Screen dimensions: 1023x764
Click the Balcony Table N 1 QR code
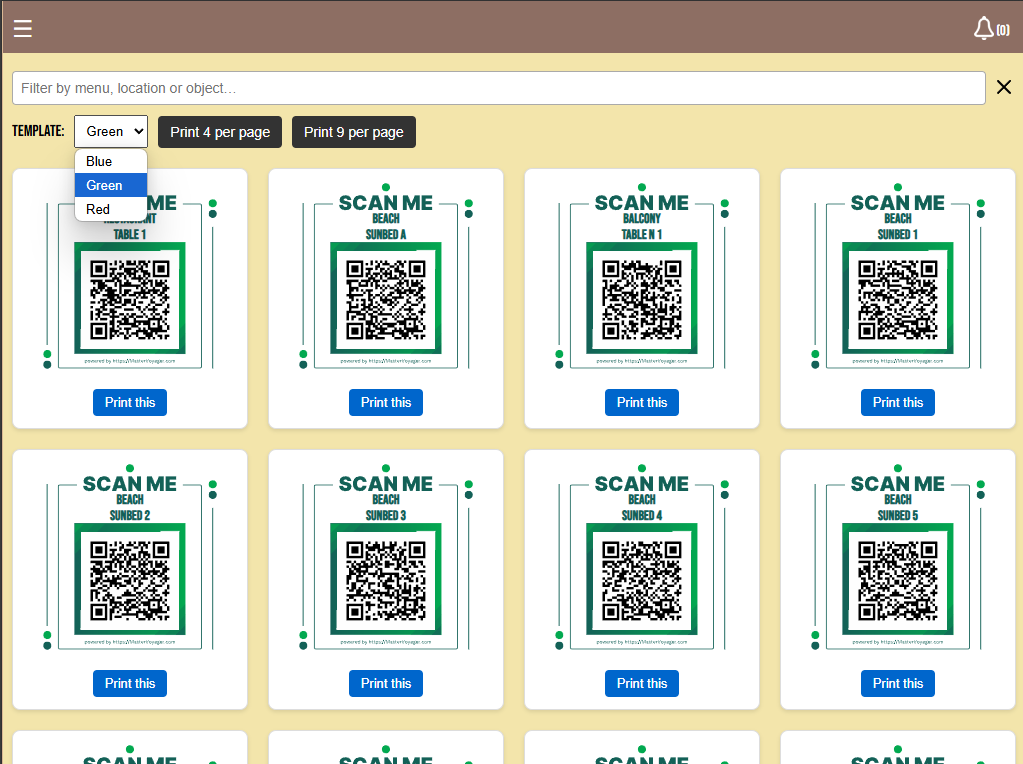pos(642,299)
